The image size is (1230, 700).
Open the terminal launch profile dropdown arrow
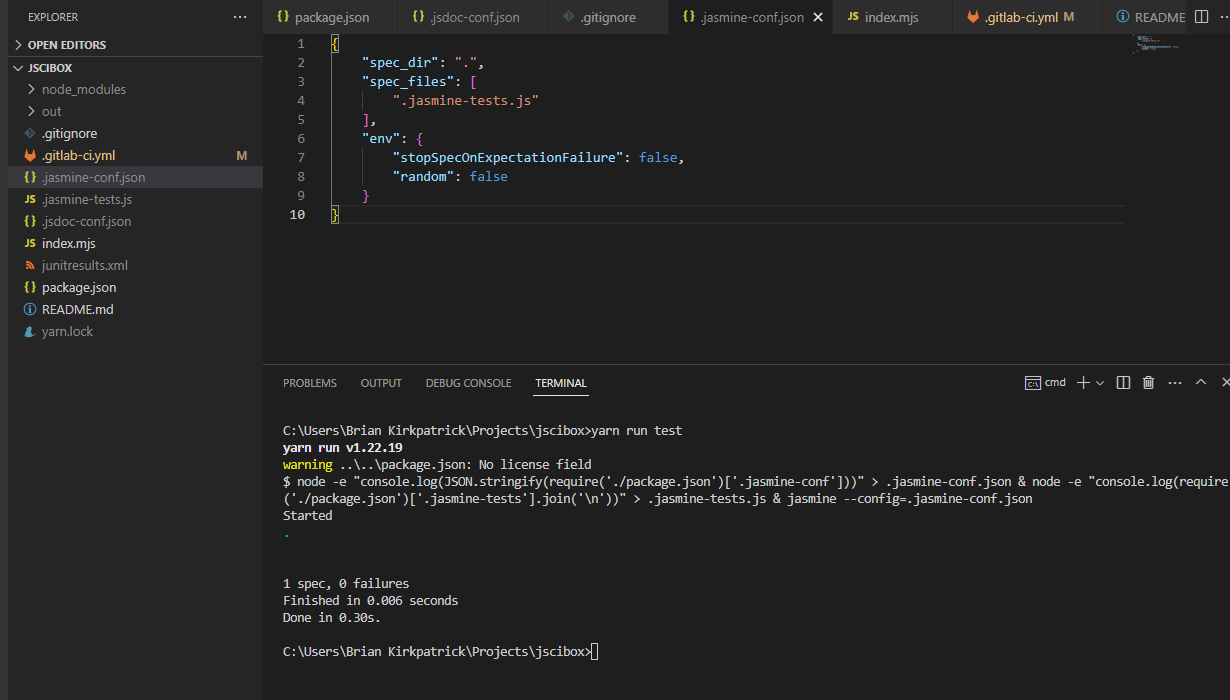pyautogui.click(x=1100, y=383)
